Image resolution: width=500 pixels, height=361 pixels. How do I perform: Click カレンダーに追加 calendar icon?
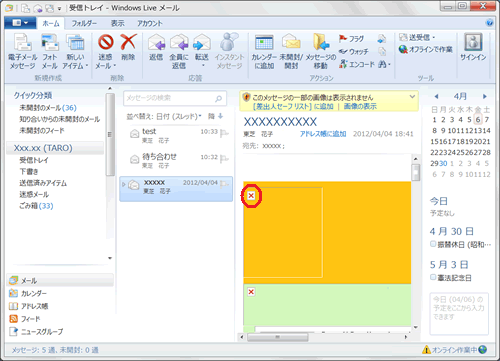[264, 42]
